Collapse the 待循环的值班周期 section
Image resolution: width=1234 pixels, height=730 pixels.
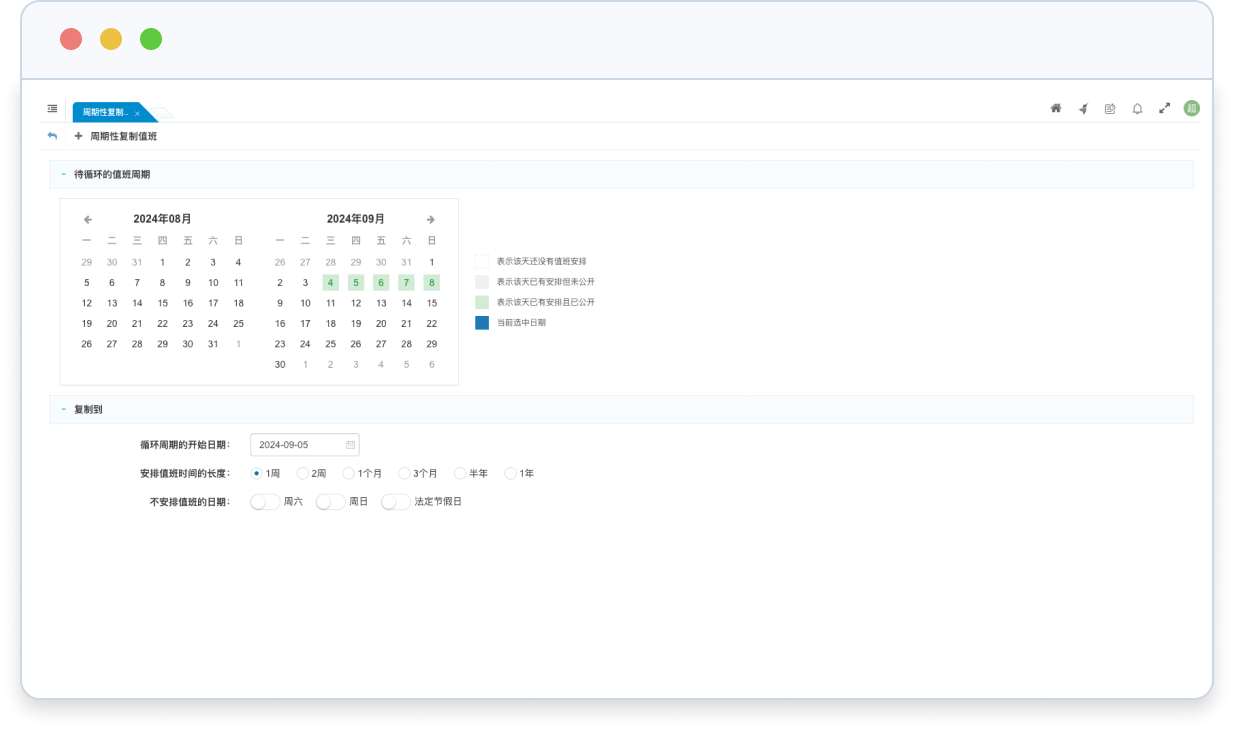(63, 174)
